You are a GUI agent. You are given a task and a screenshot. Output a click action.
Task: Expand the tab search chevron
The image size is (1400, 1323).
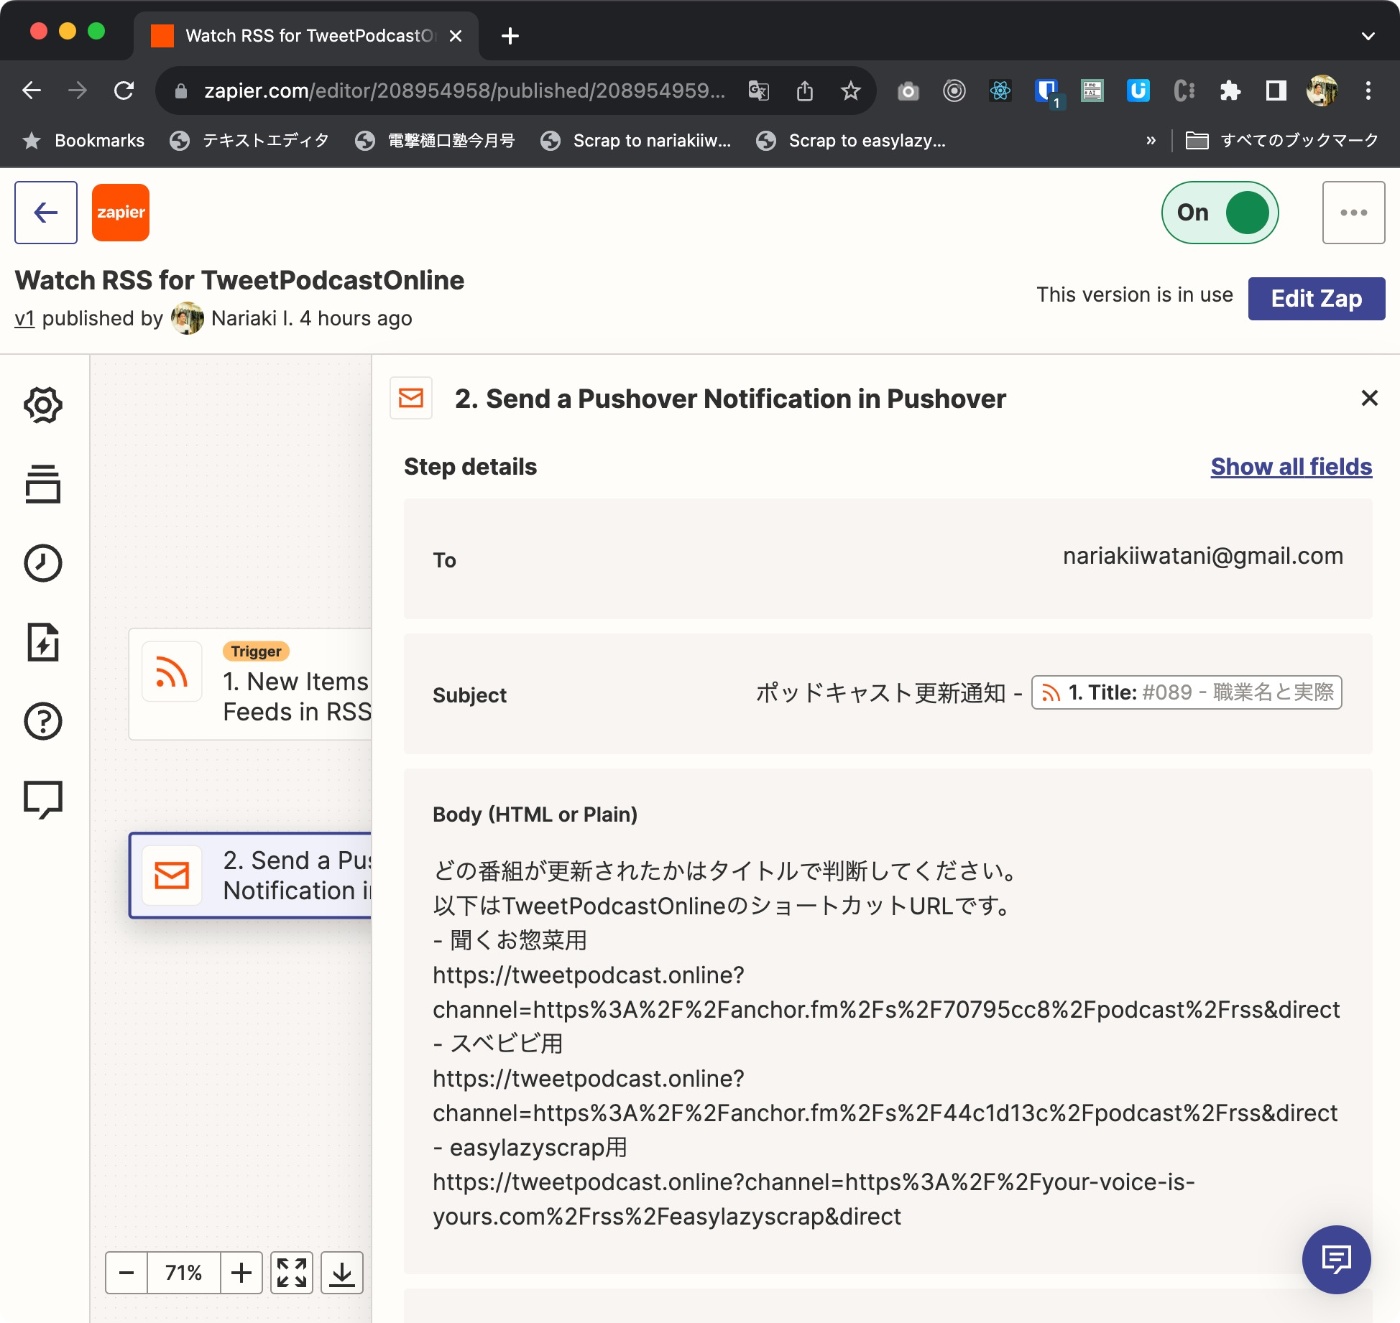tap(1368, 36)
